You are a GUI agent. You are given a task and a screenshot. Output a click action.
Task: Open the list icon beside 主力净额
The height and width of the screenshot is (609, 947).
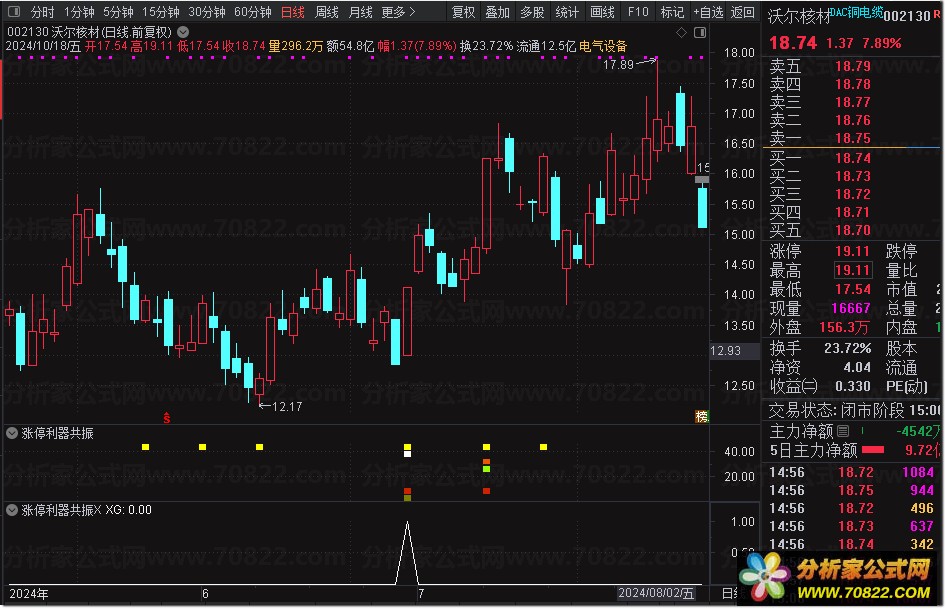pos(843,431)
